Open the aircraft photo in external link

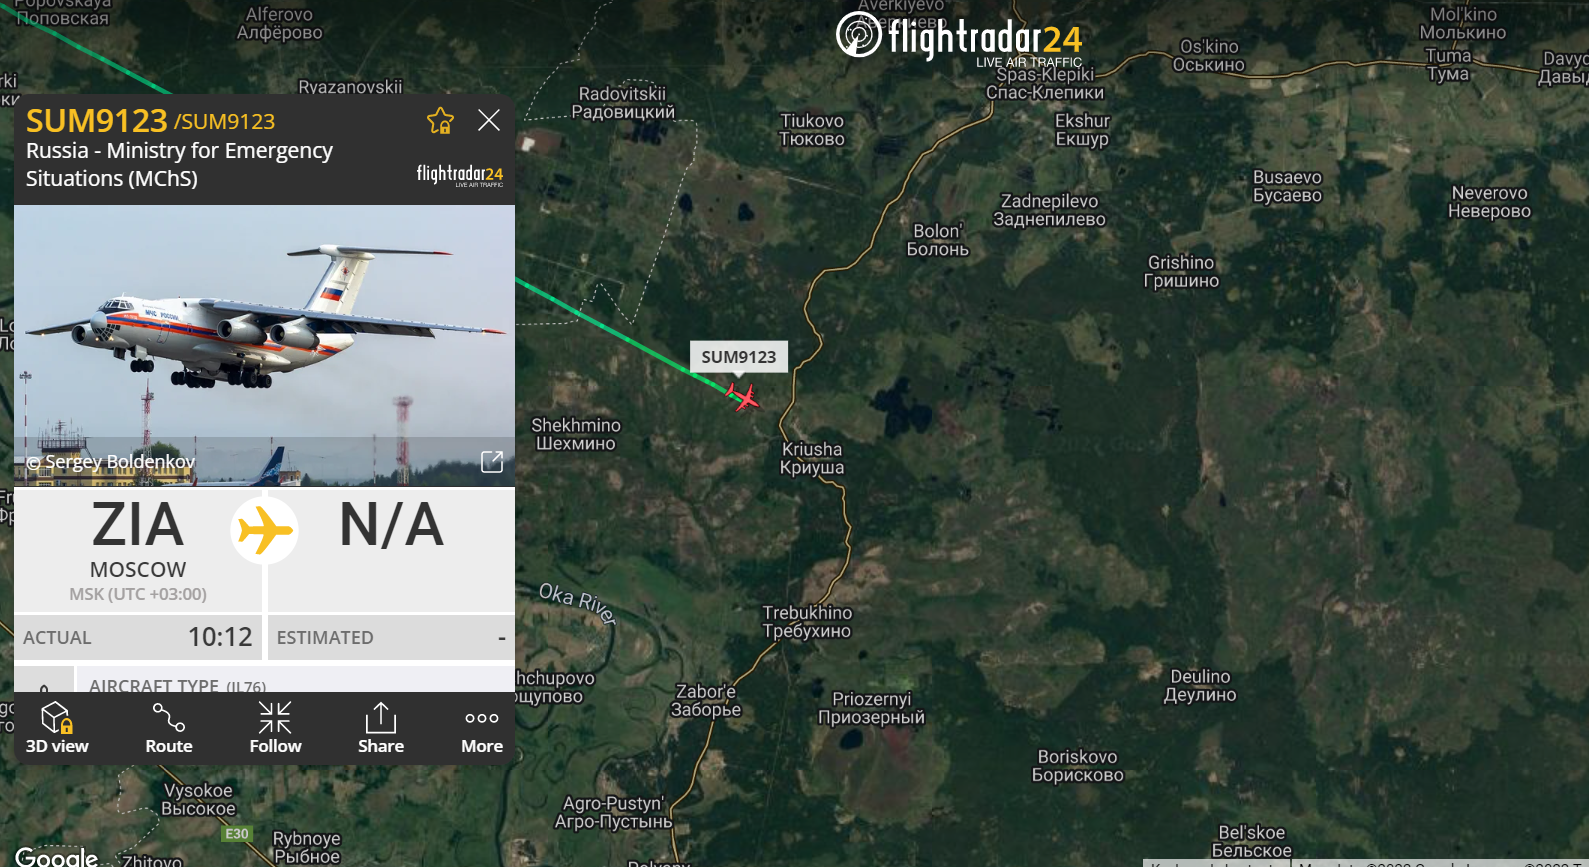pyautogui.click(x=492, y=461)
